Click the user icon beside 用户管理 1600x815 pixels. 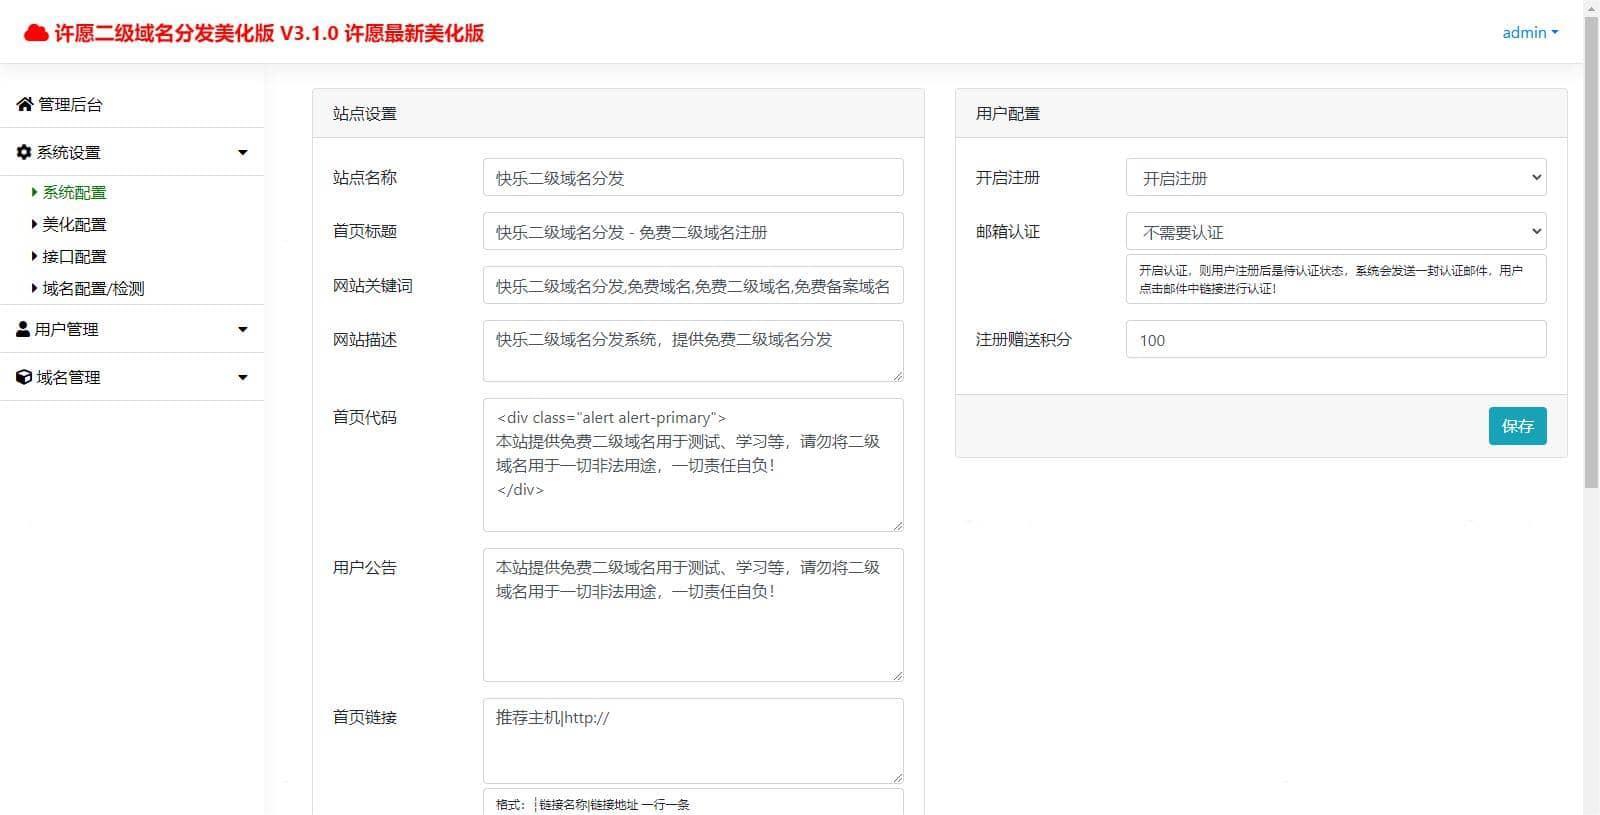coord(23,329)
